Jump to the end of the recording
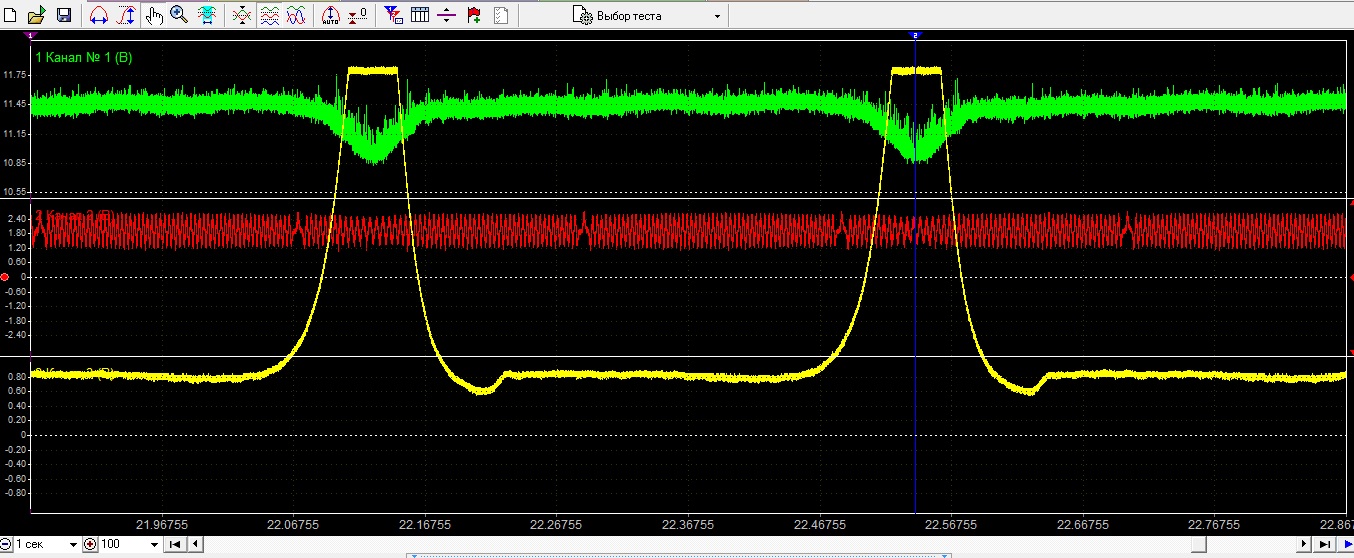1354x558 pixels. [x=1324, y=544]
